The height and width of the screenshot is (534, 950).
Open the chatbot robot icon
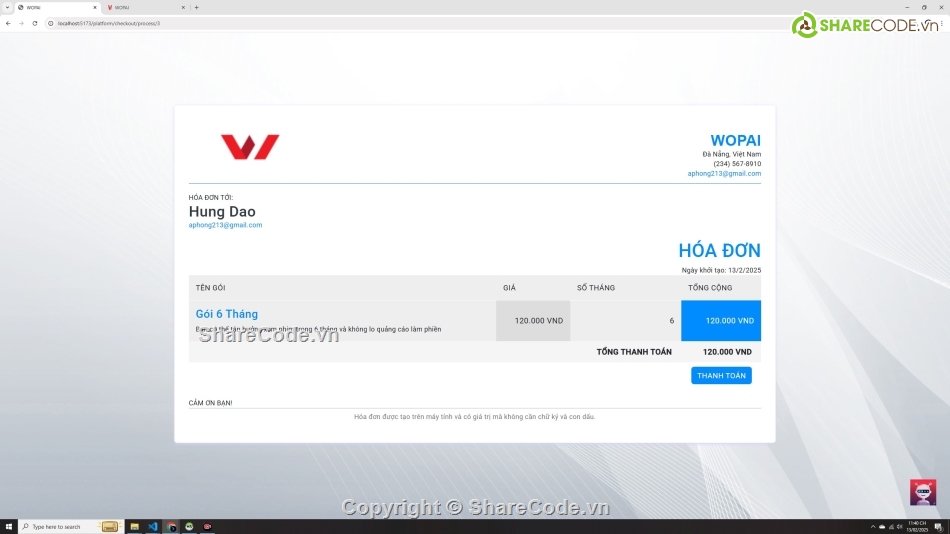tap(923, 492)
